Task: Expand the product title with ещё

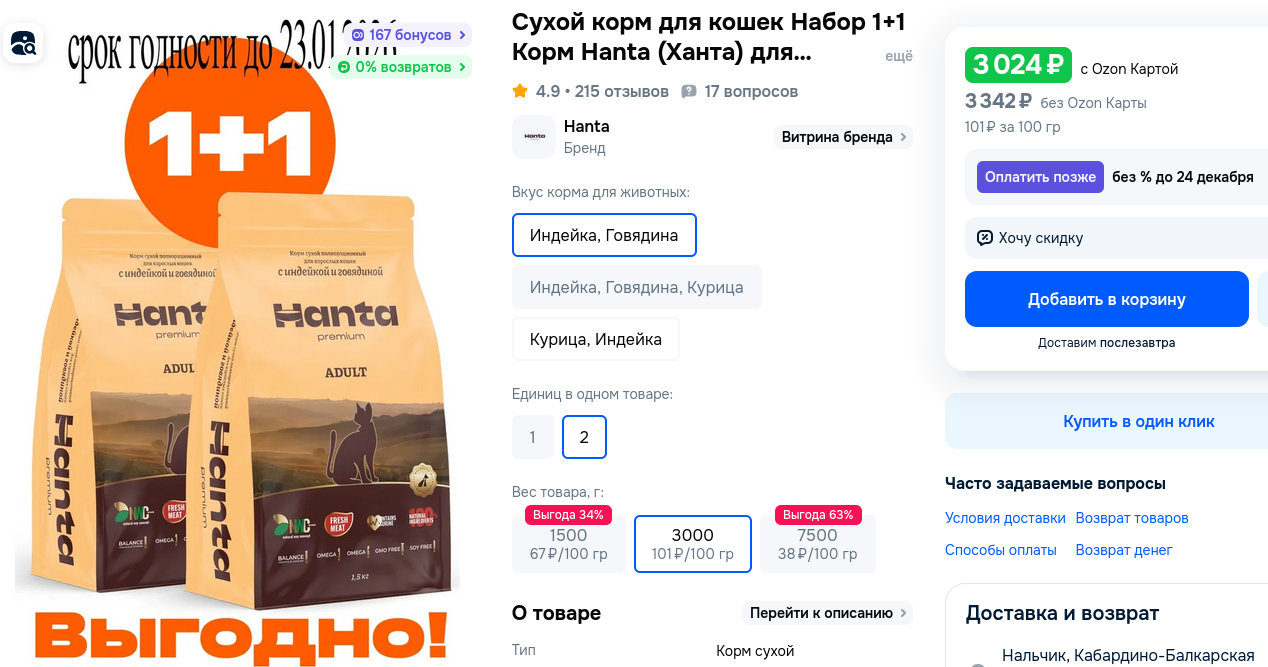Action: click(899, 57)
